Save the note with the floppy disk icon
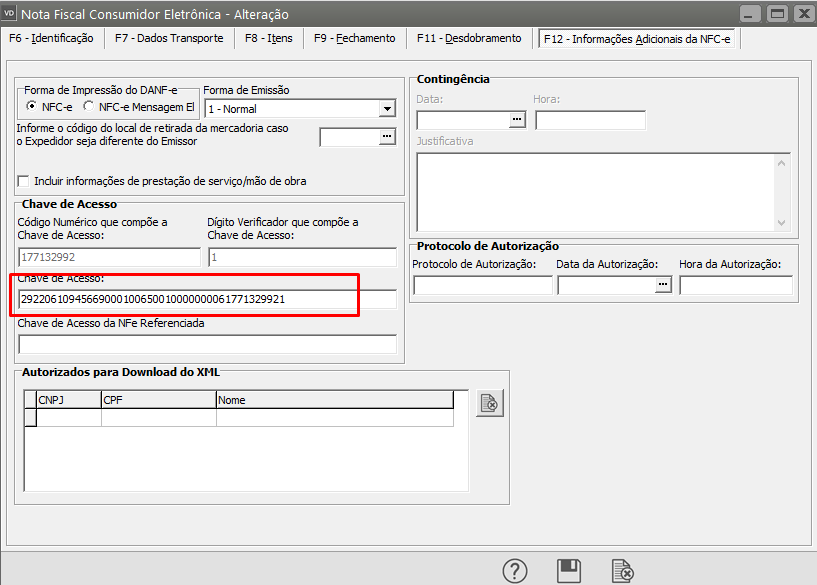 [x=568, y=571]
